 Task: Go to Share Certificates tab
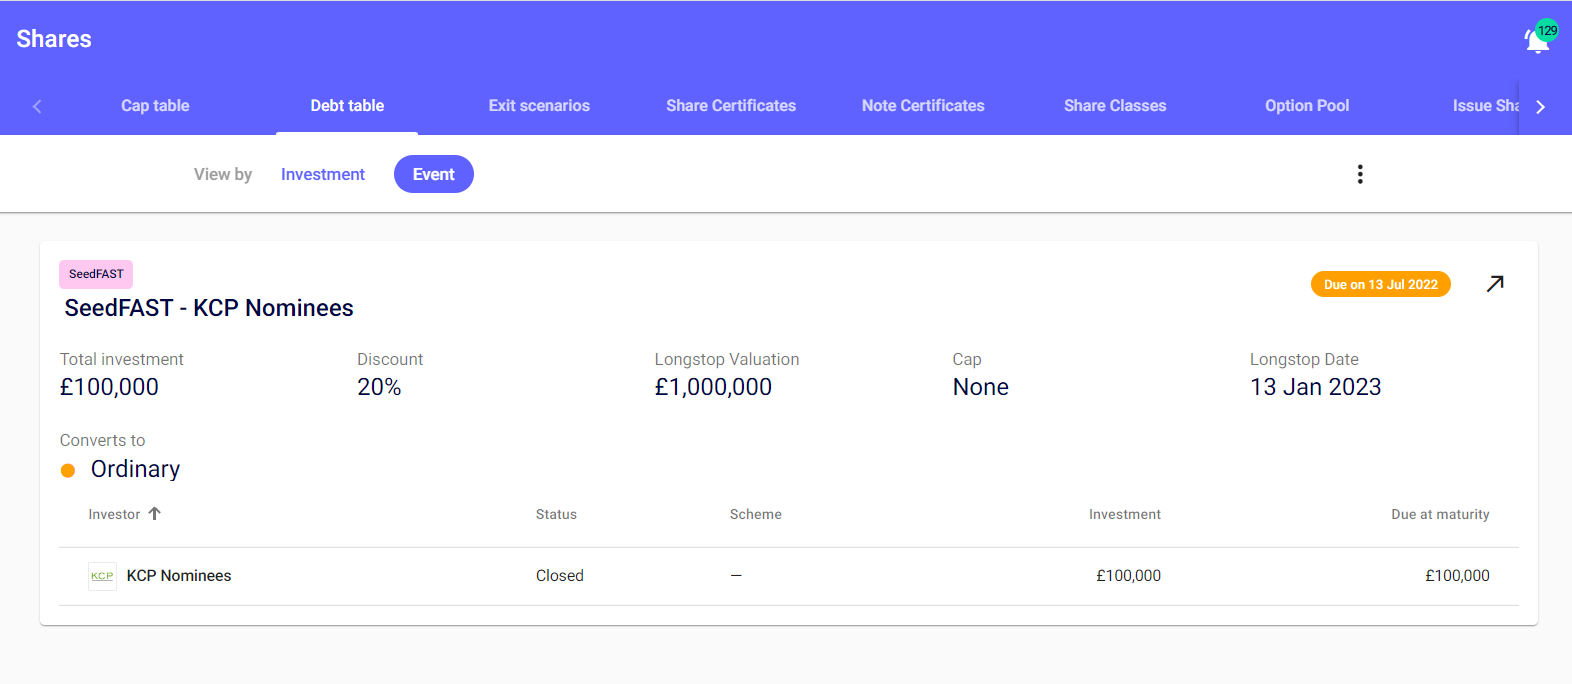click(x=731, y=106)
